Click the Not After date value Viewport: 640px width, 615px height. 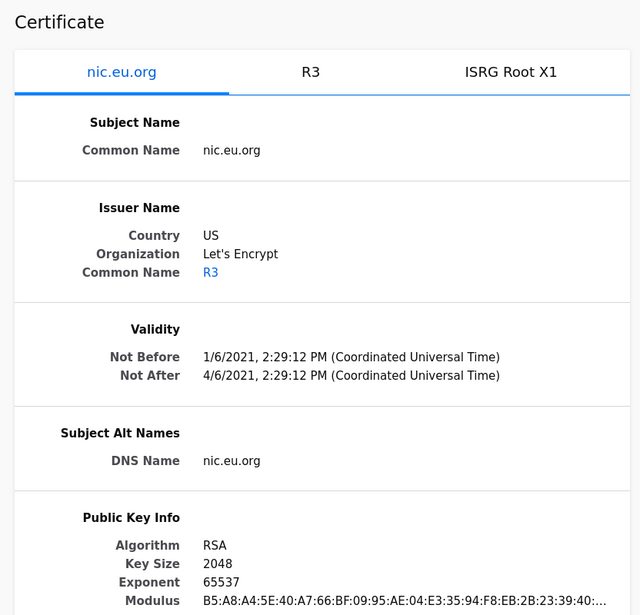[x=351, y=375]
